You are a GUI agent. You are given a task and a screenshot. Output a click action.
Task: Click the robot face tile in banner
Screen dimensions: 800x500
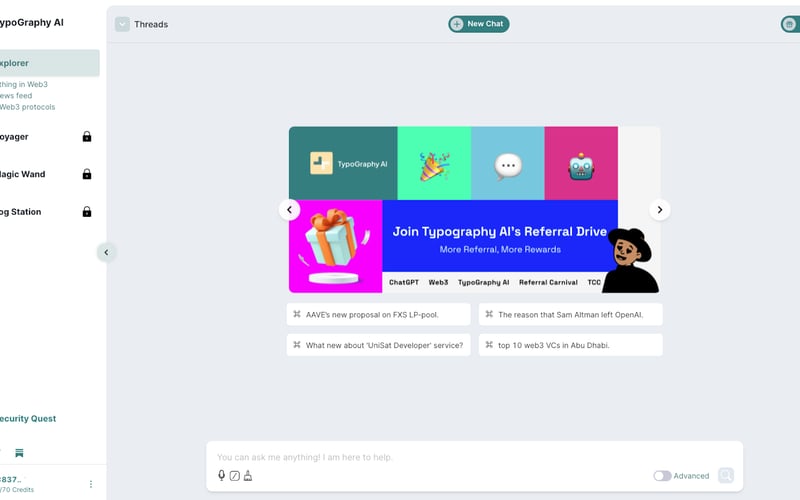pyautogui.click(x=581, y=163)
